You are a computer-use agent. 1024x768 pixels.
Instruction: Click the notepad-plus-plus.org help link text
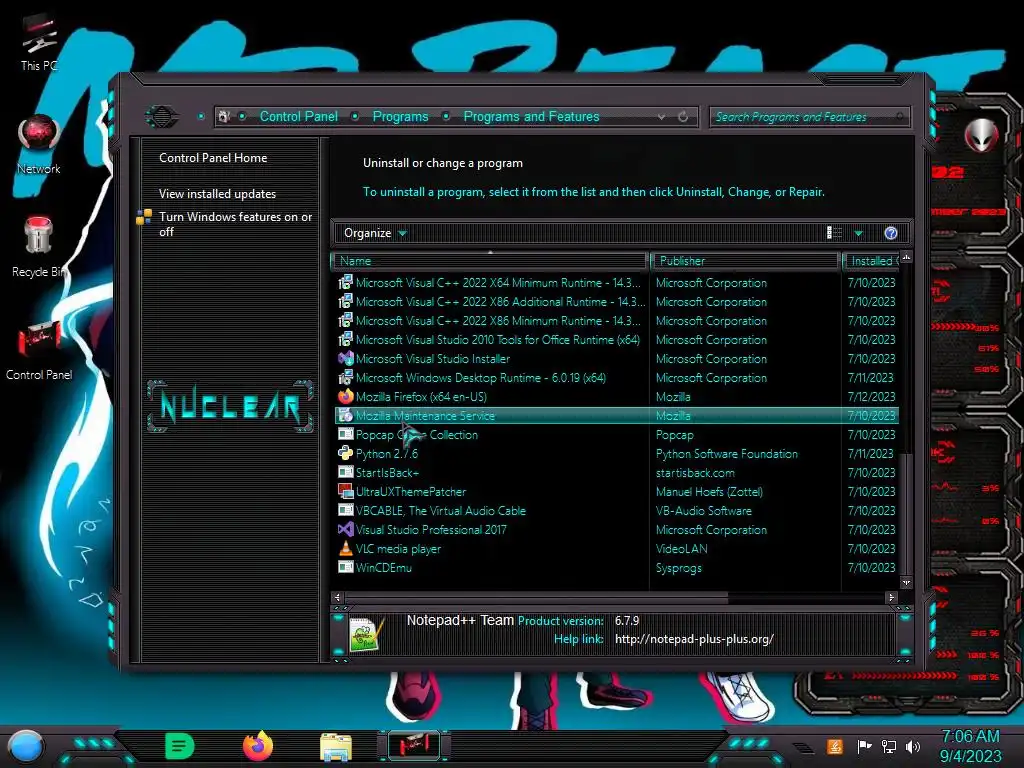click(694, 639)
